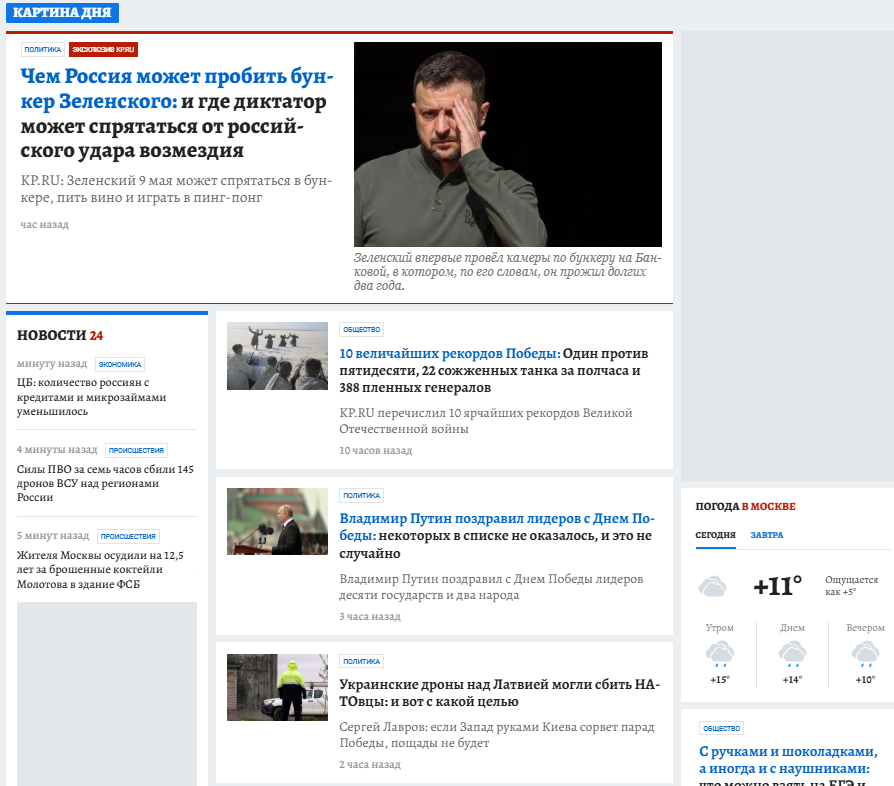Click the Эксклюзив KP.RU red tag
The height and width of the screenshot is (786, 894).
point(103,50)
